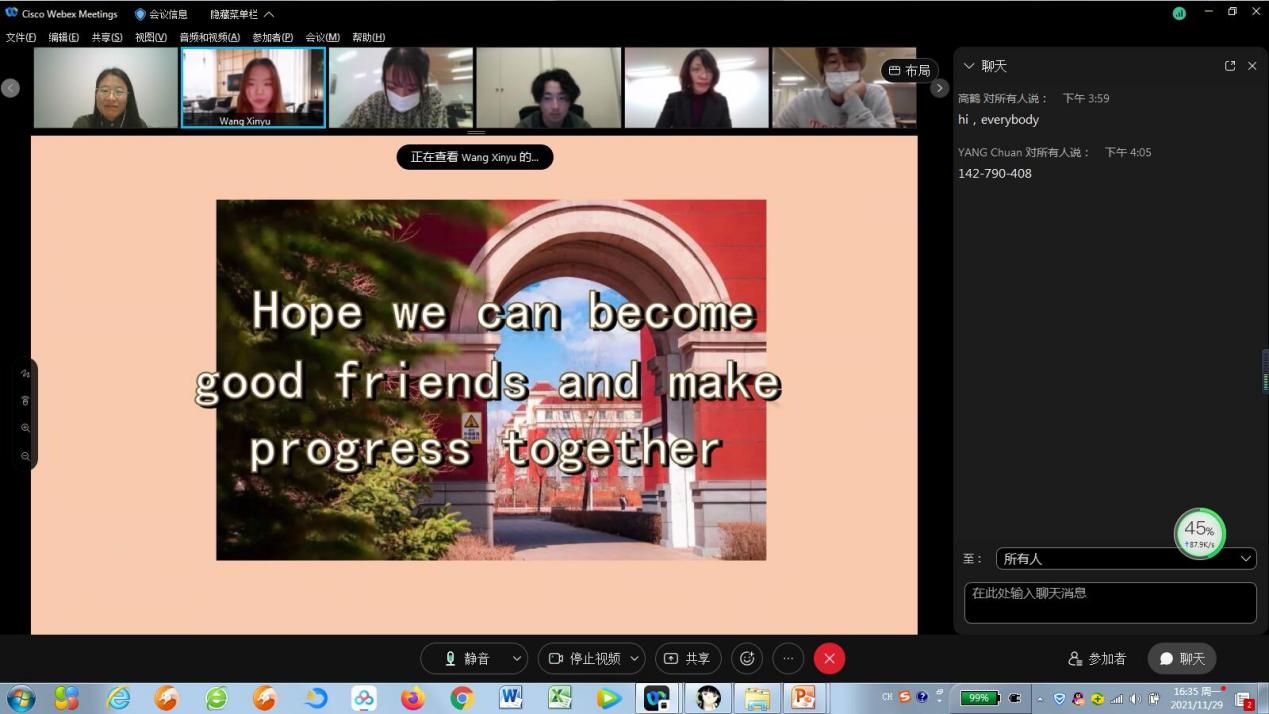Open 会议信息 shield meeting info
The width and height of the screenshot is (1269, 714).
(161, 14)
